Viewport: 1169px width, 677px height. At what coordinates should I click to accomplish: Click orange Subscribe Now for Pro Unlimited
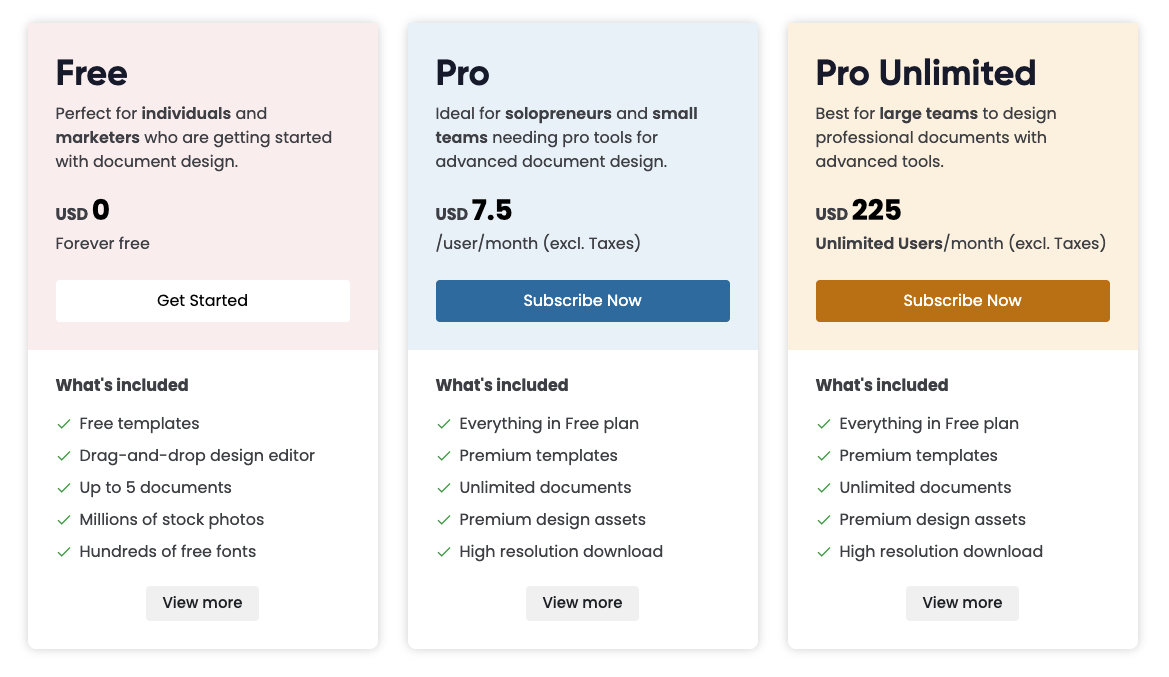[962, 301]
